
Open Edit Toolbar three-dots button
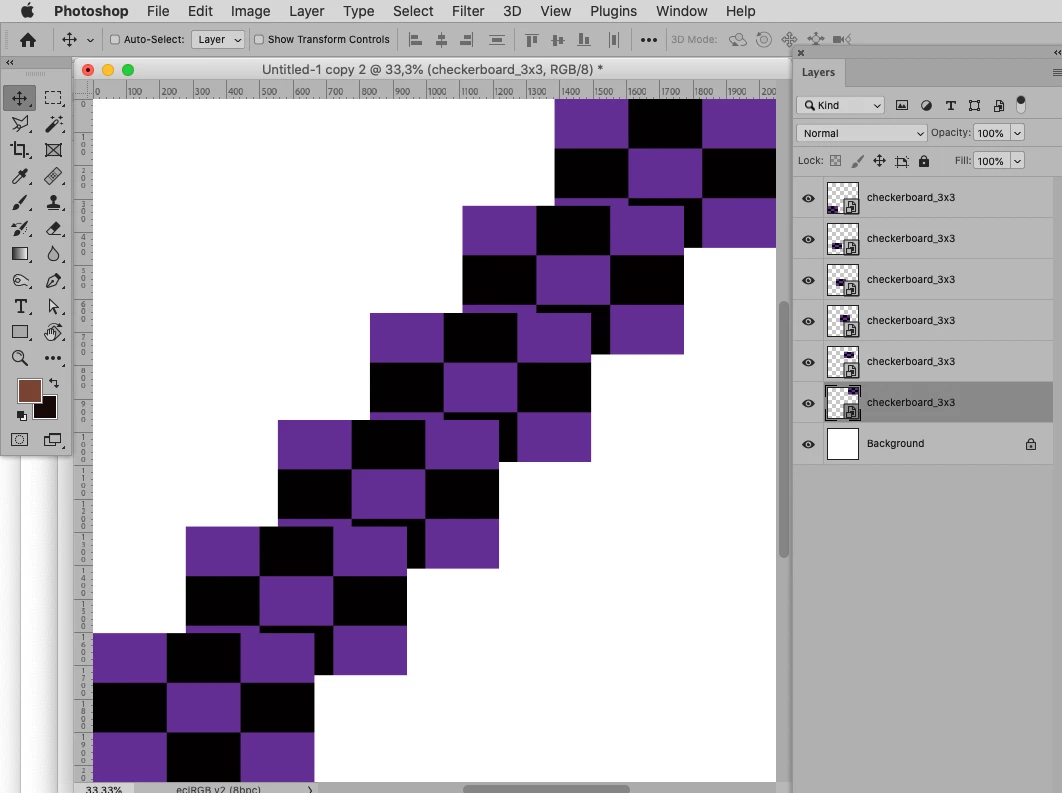(x=53, y=358)
